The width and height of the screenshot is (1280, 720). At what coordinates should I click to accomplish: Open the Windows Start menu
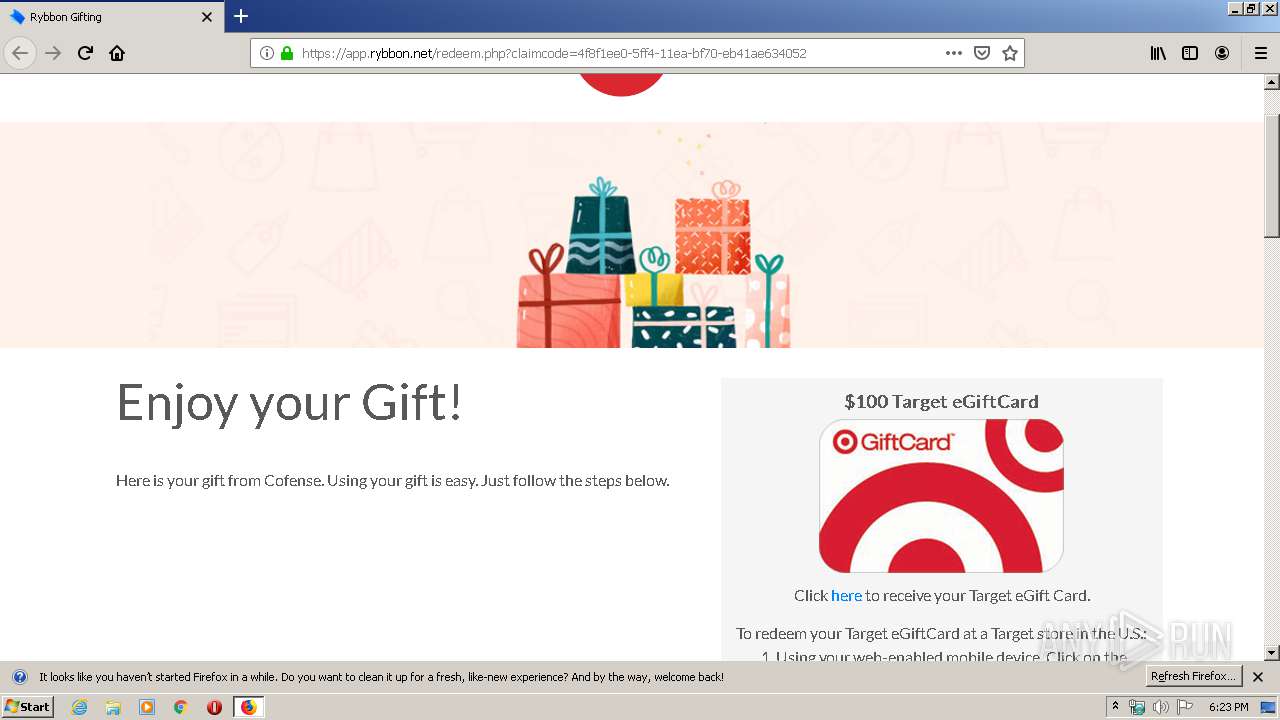27,706
